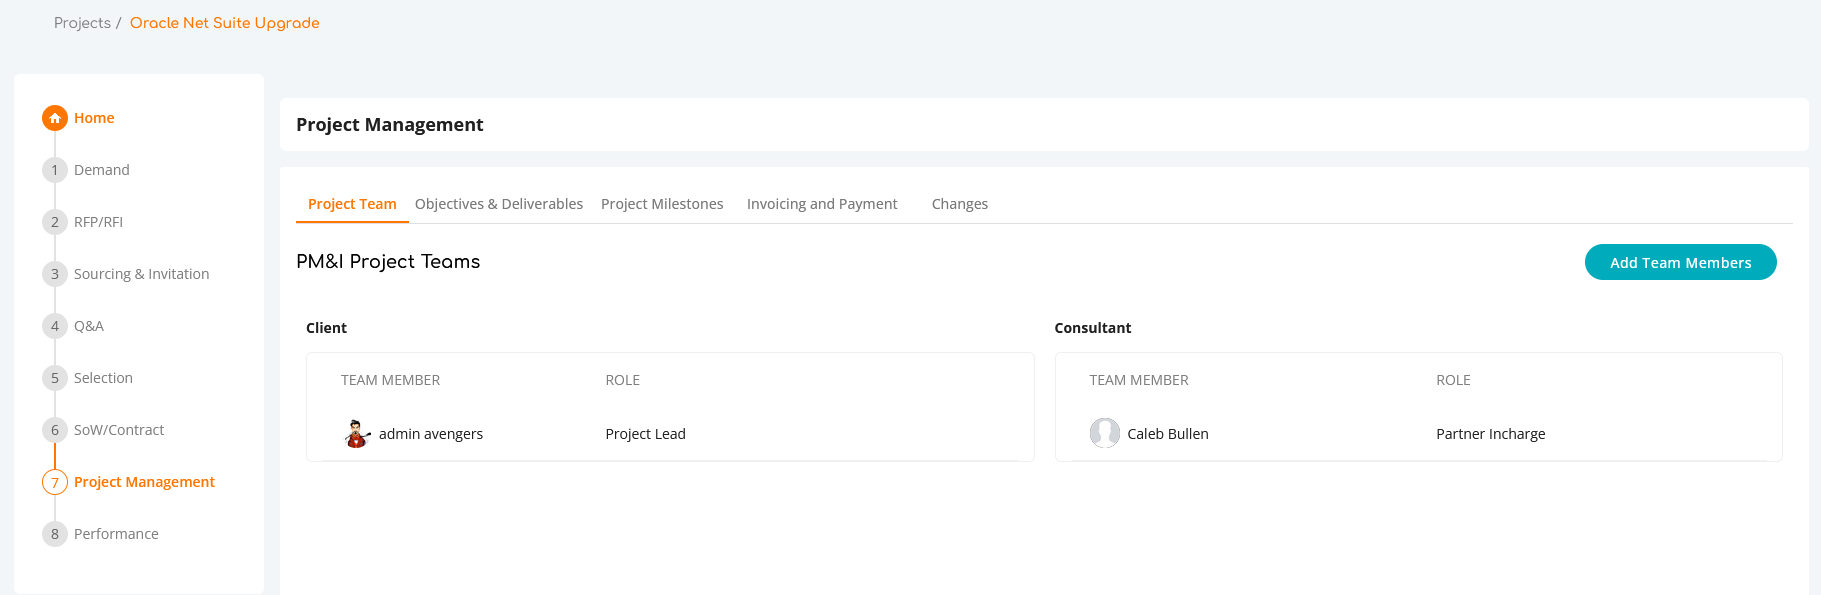This screenshot has height=595, width=1821.
Task: Go to Invoicing and Payment tab
Action: (822, 204)
